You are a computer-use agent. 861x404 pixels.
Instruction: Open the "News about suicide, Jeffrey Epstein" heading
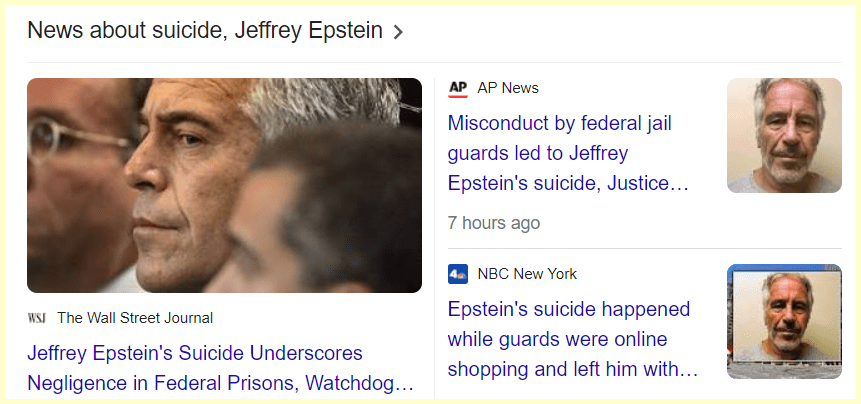point(205,31)
